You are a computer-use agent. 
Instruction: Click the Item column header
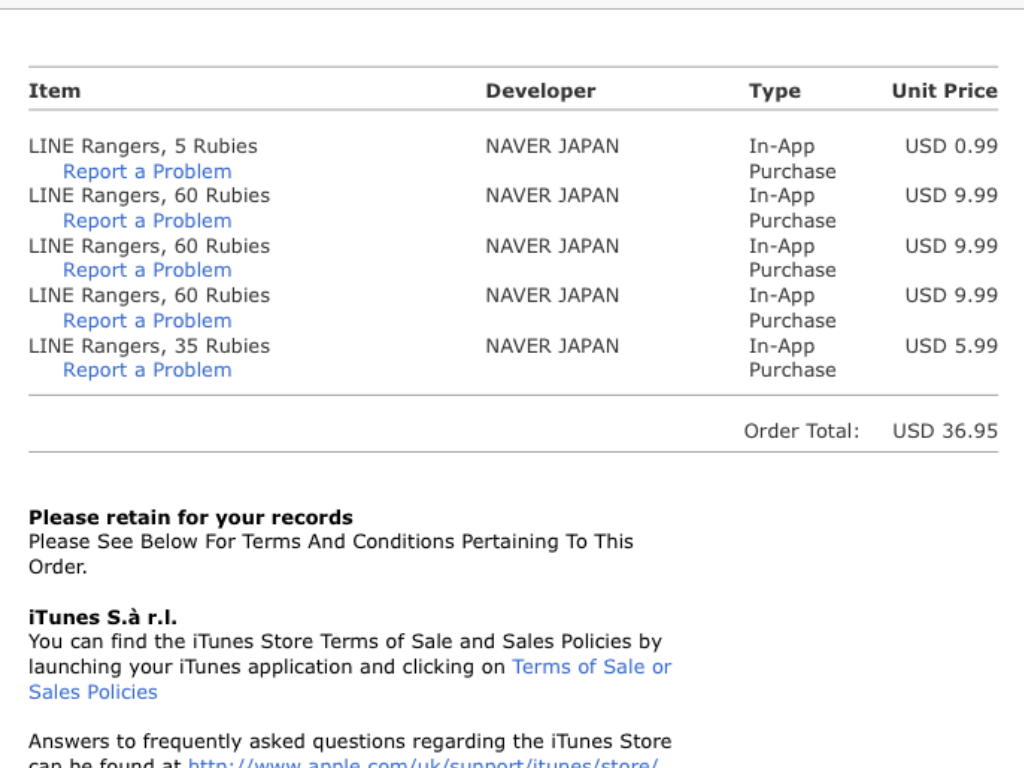pos(54,91)
